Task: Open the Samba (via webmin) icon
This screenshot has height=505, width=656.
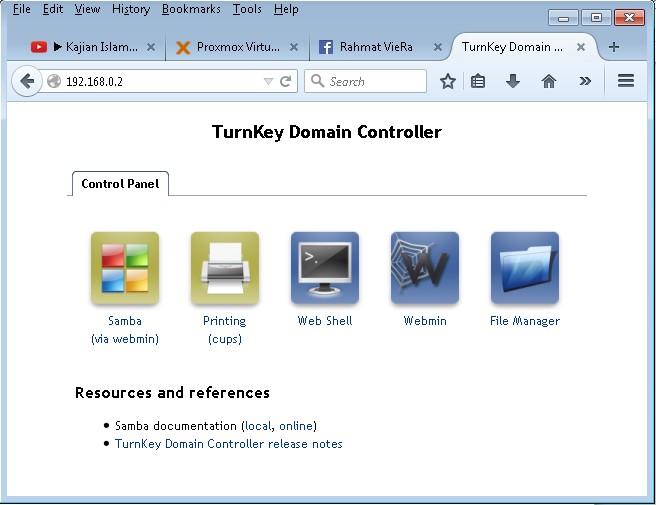Action: click(125, 268)
